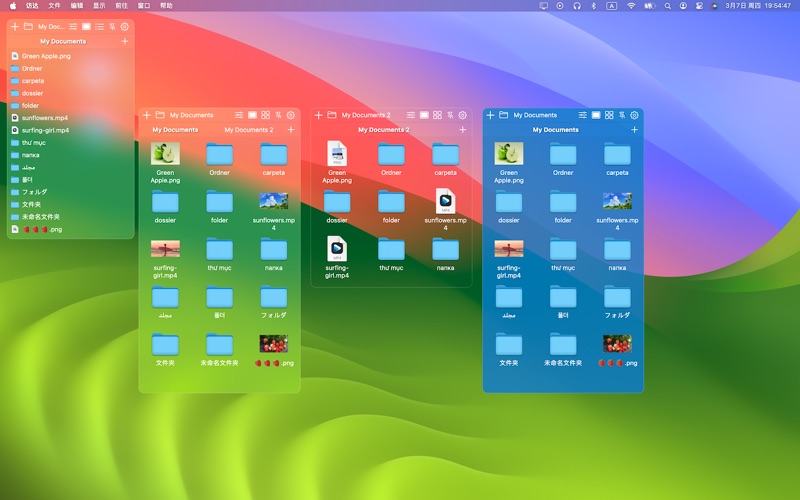Open the Wi-Fi status menu
800x500 pixels.
click(x=631, y=5)
